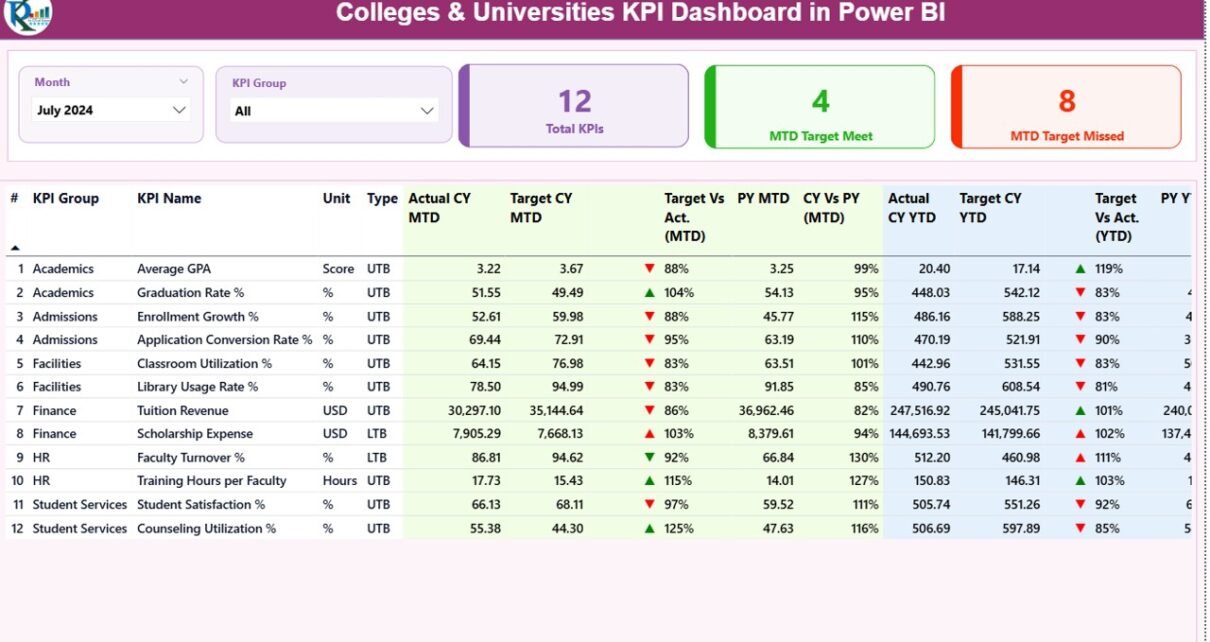Viewport: 1210px width, 642px height.
Task: Click the MTD Target Missed card
Action: pyautogui.click(x=1066, y=107)
